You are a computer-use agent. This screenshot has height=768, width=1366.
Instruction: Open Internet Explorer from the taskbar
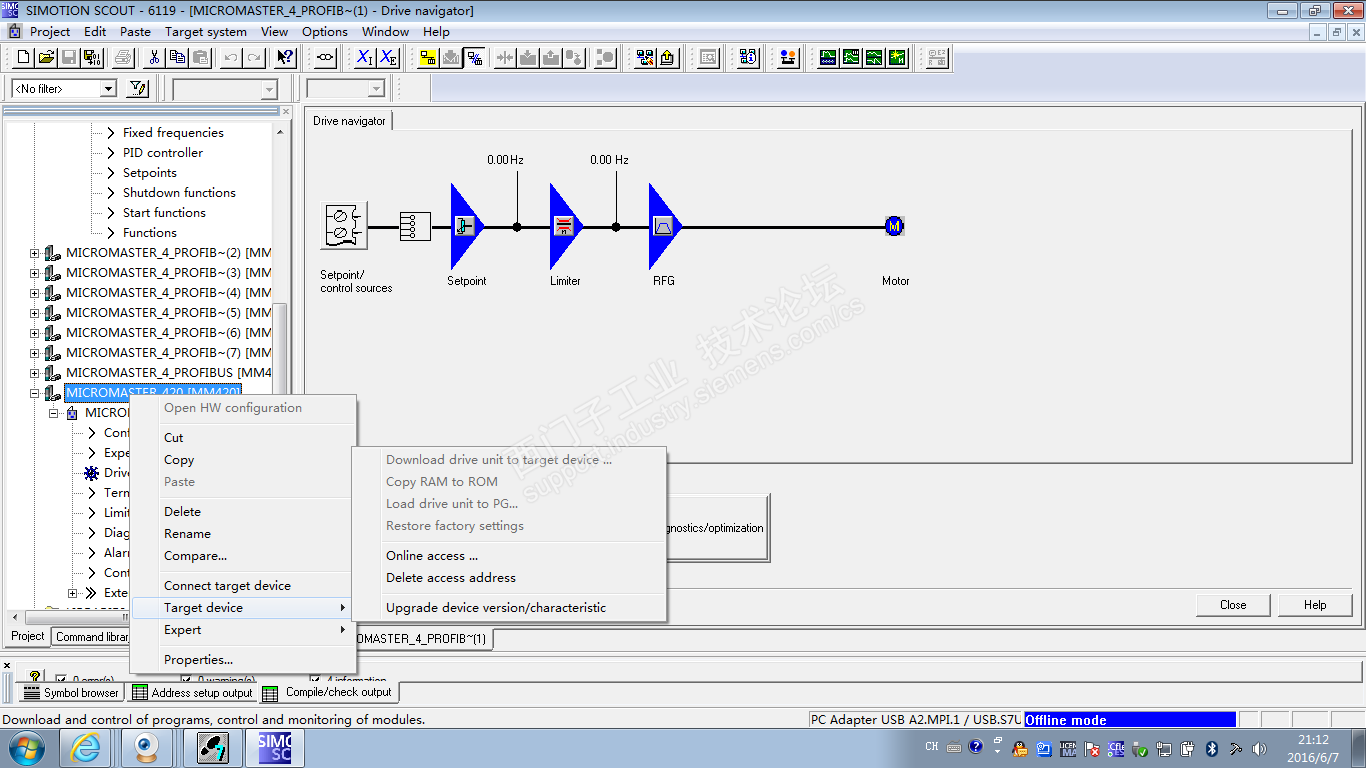85,748
